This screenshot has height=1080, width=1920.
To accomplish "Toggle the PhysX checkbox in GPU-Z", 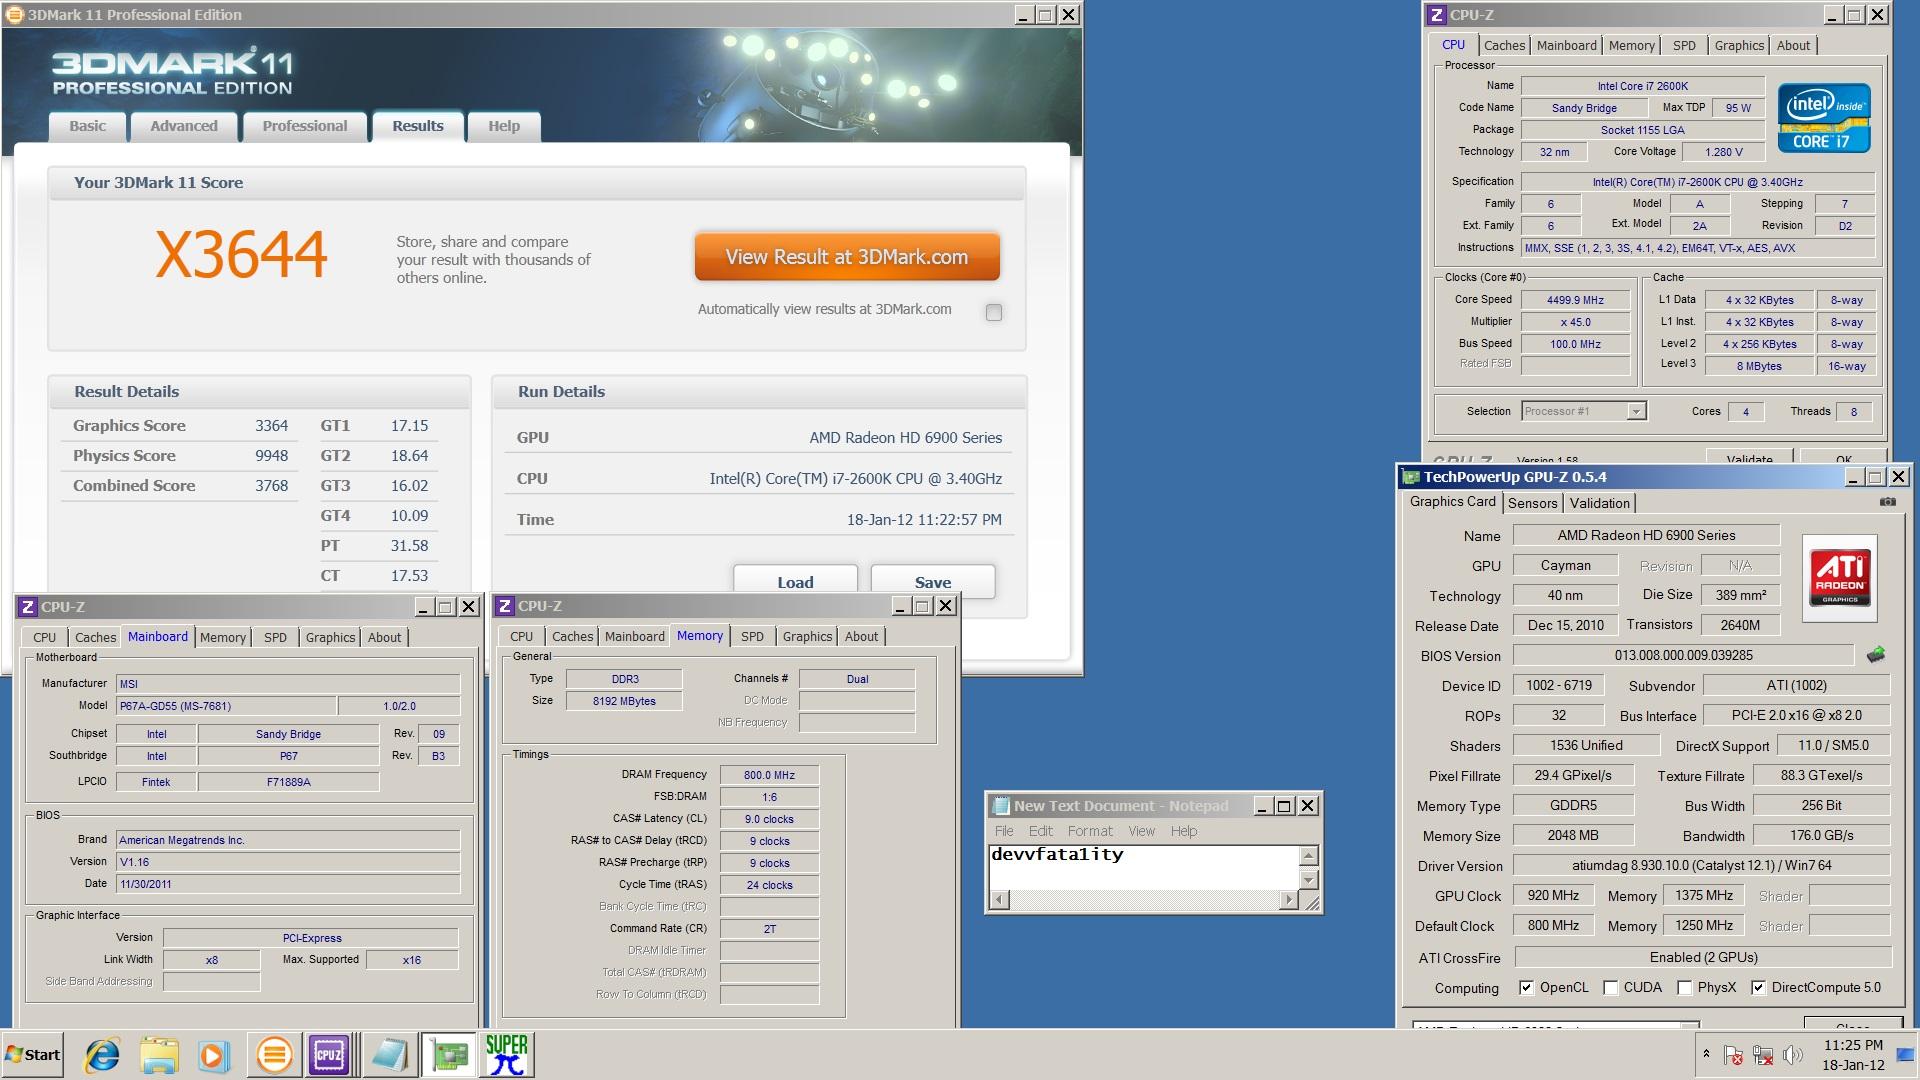I will (x=1684, y=987).
